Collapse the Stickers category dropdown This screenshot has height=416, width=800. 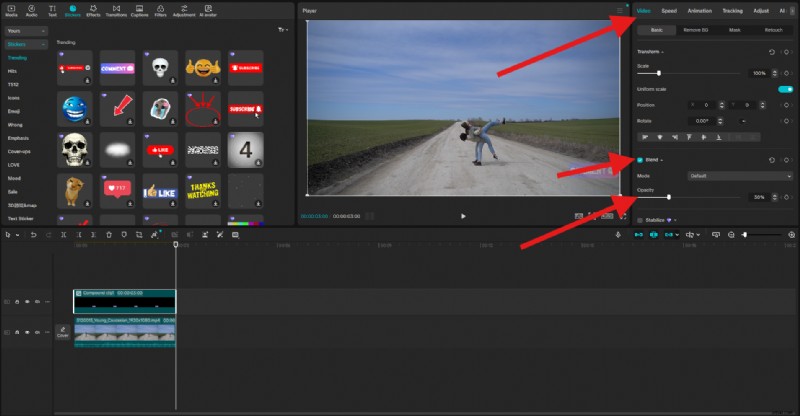click(x=27, y=44)
